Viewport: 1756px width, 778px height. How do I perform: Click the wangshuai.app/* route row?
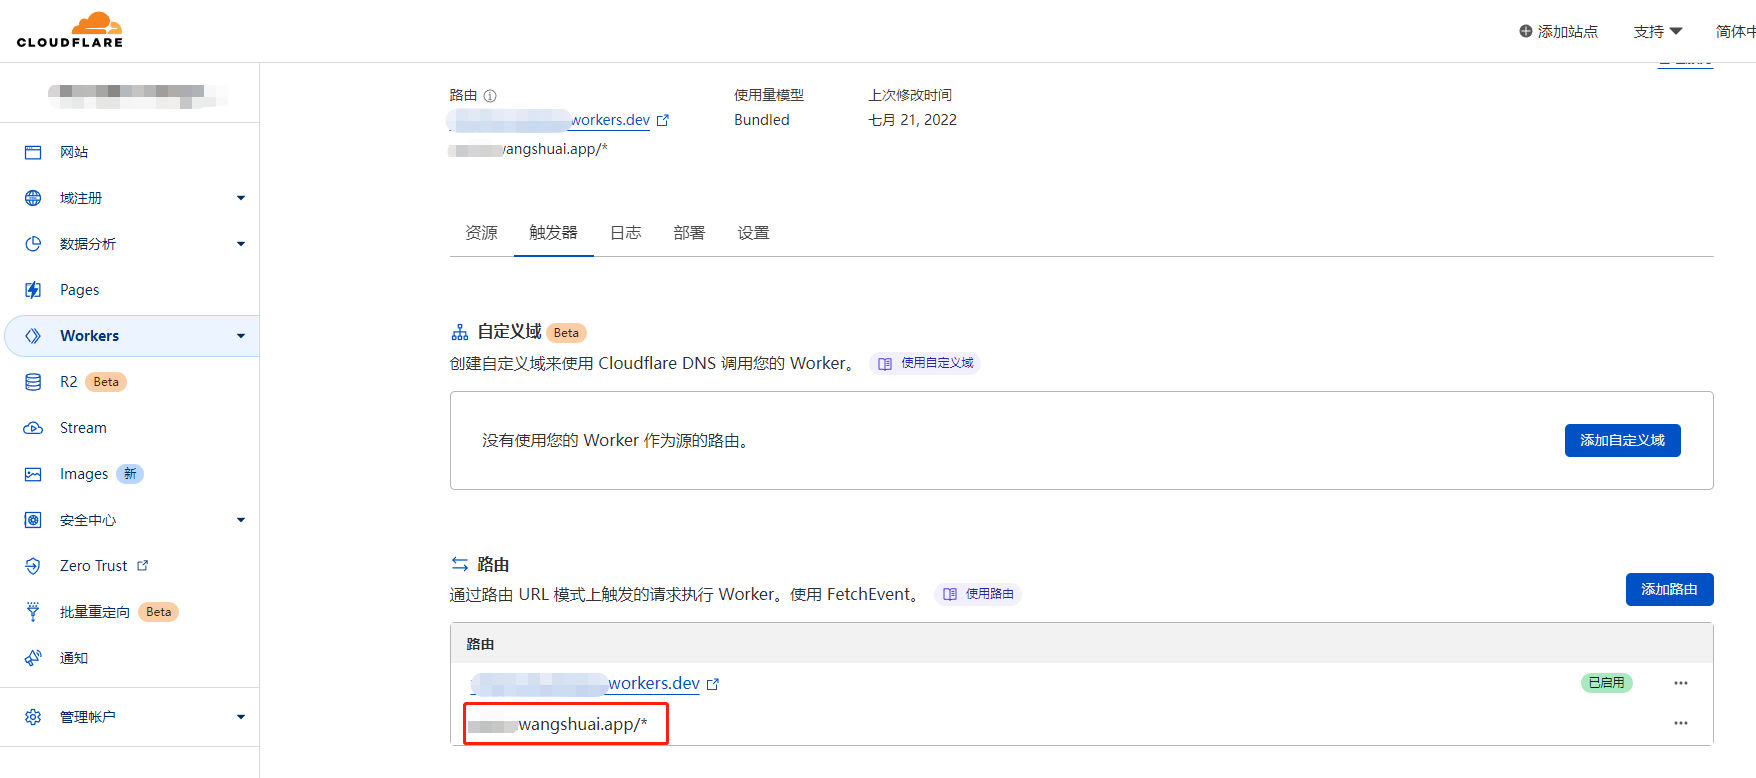coord(1082,724)
